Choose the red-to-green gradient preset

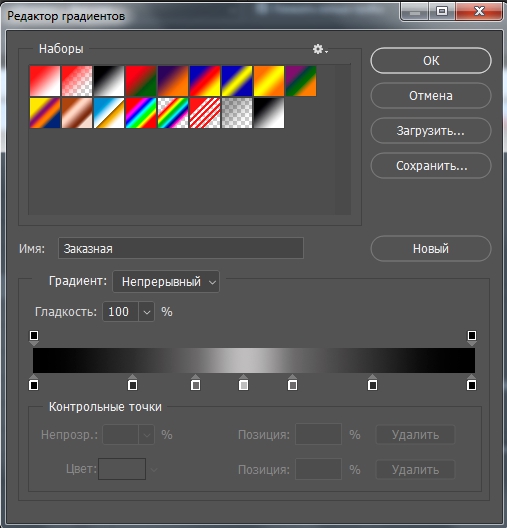[141, 81]
